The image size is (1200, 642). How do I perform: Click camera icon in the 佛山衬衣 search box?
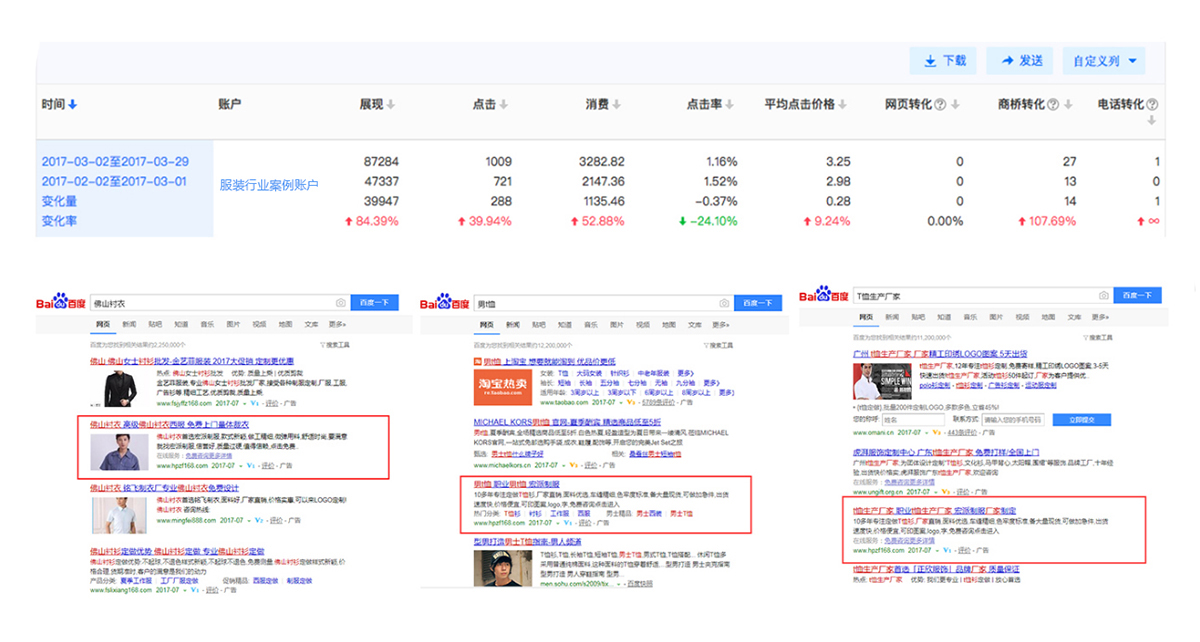tap(341, 302)
